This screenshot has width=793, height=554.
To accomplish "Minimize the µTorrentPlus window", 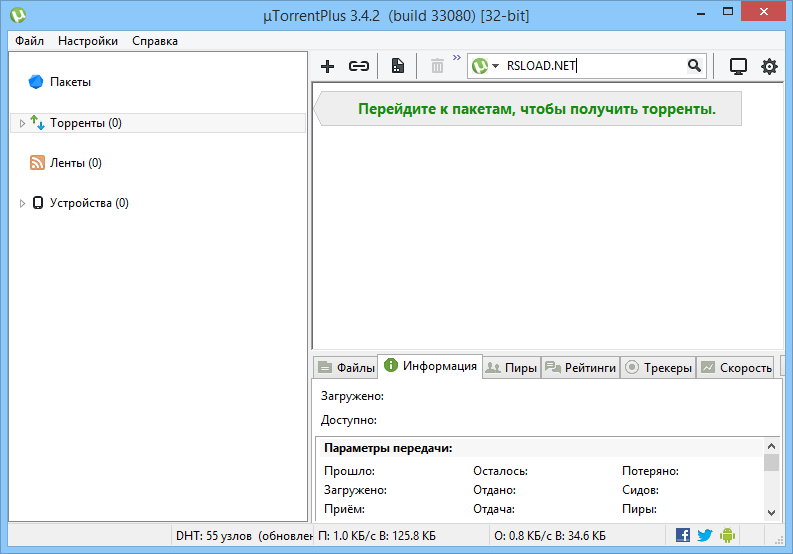I will point(701,13).
